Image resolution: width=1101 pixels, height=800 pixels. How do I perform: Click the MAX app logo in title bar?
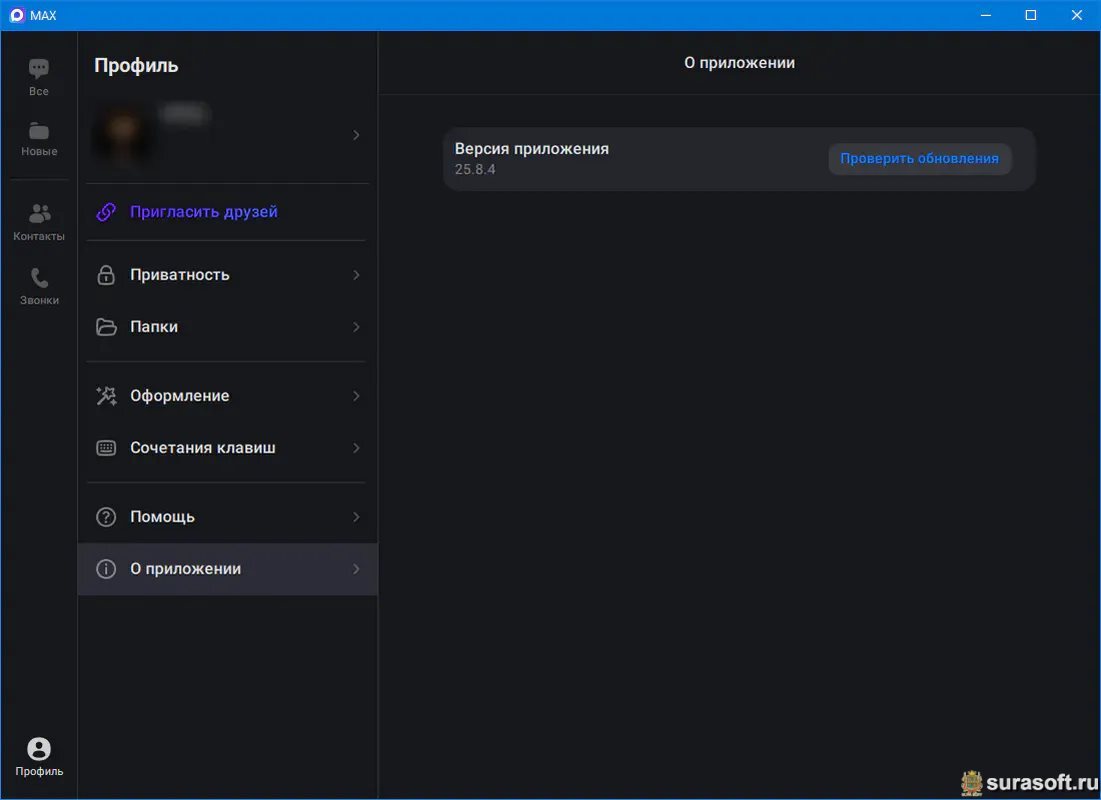[x=17, y=15]
